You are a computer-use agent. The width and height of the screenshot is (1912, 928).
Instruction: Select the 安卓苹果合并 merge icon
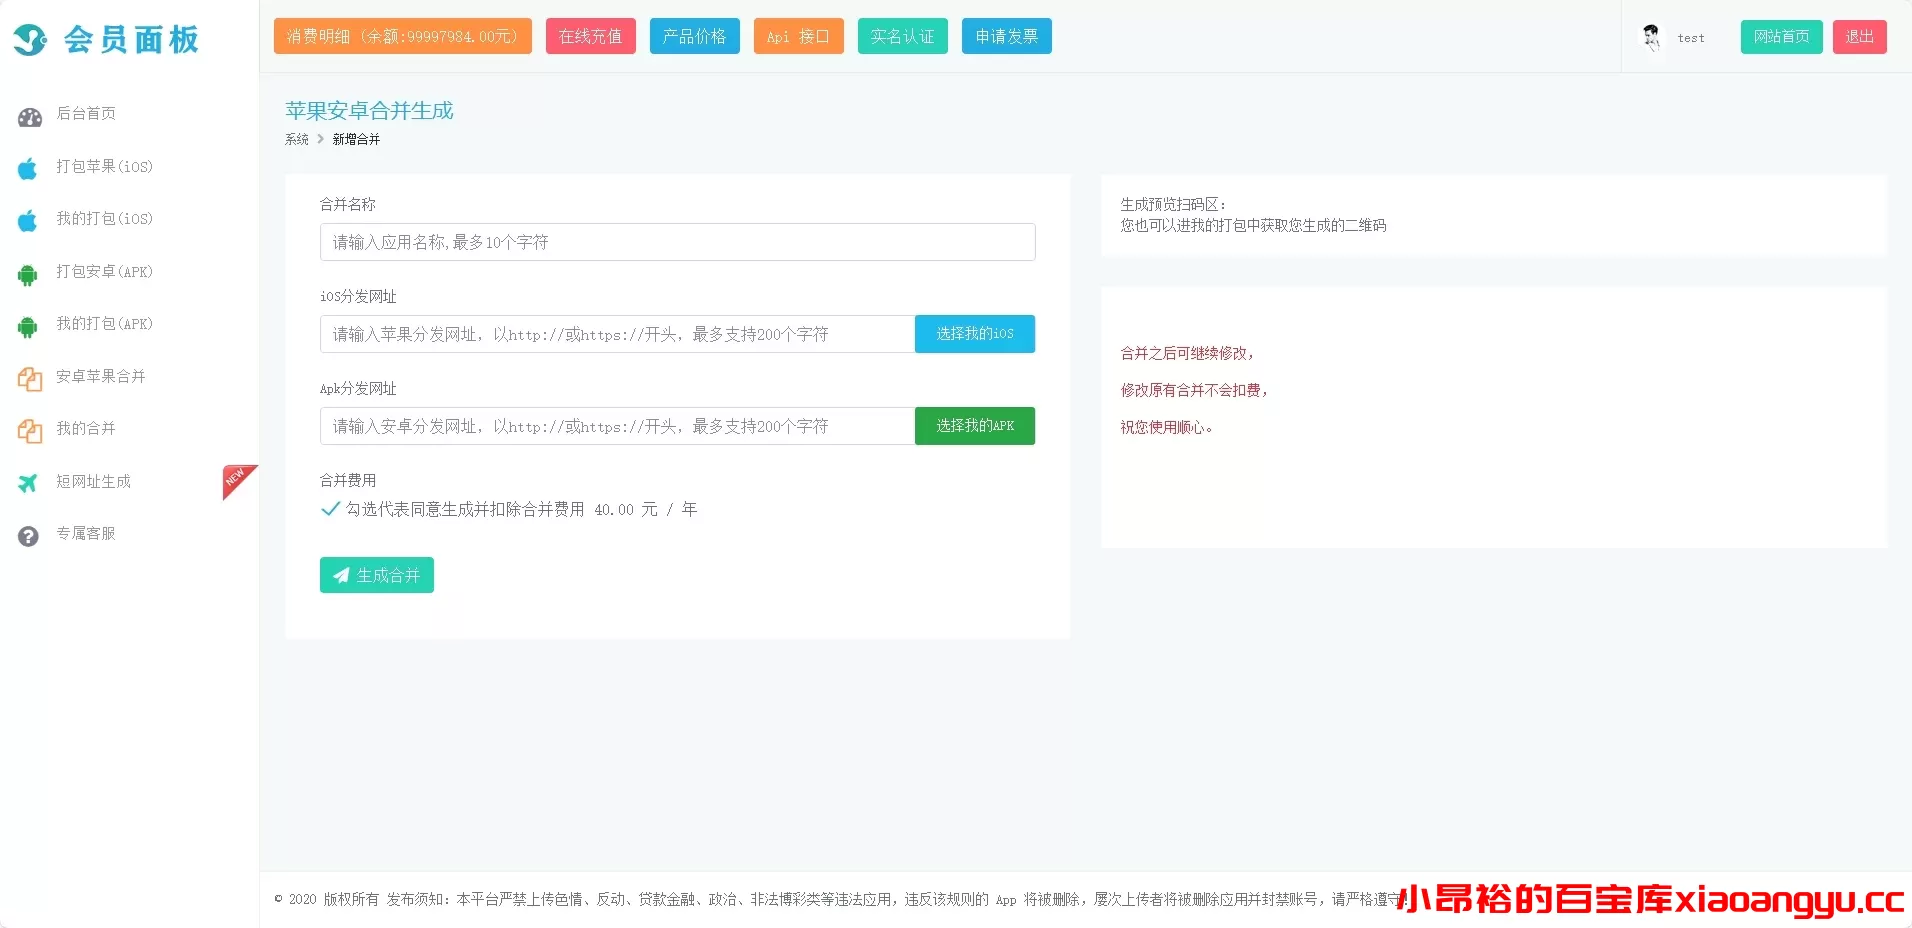point(28,377)
